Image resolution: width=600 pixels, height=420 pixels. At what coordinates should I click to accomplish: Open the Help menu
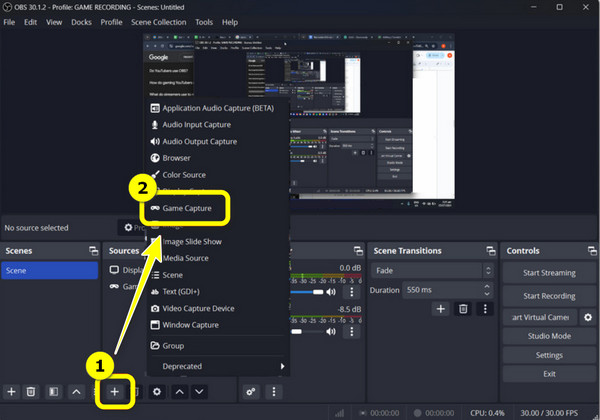[230, 22]
